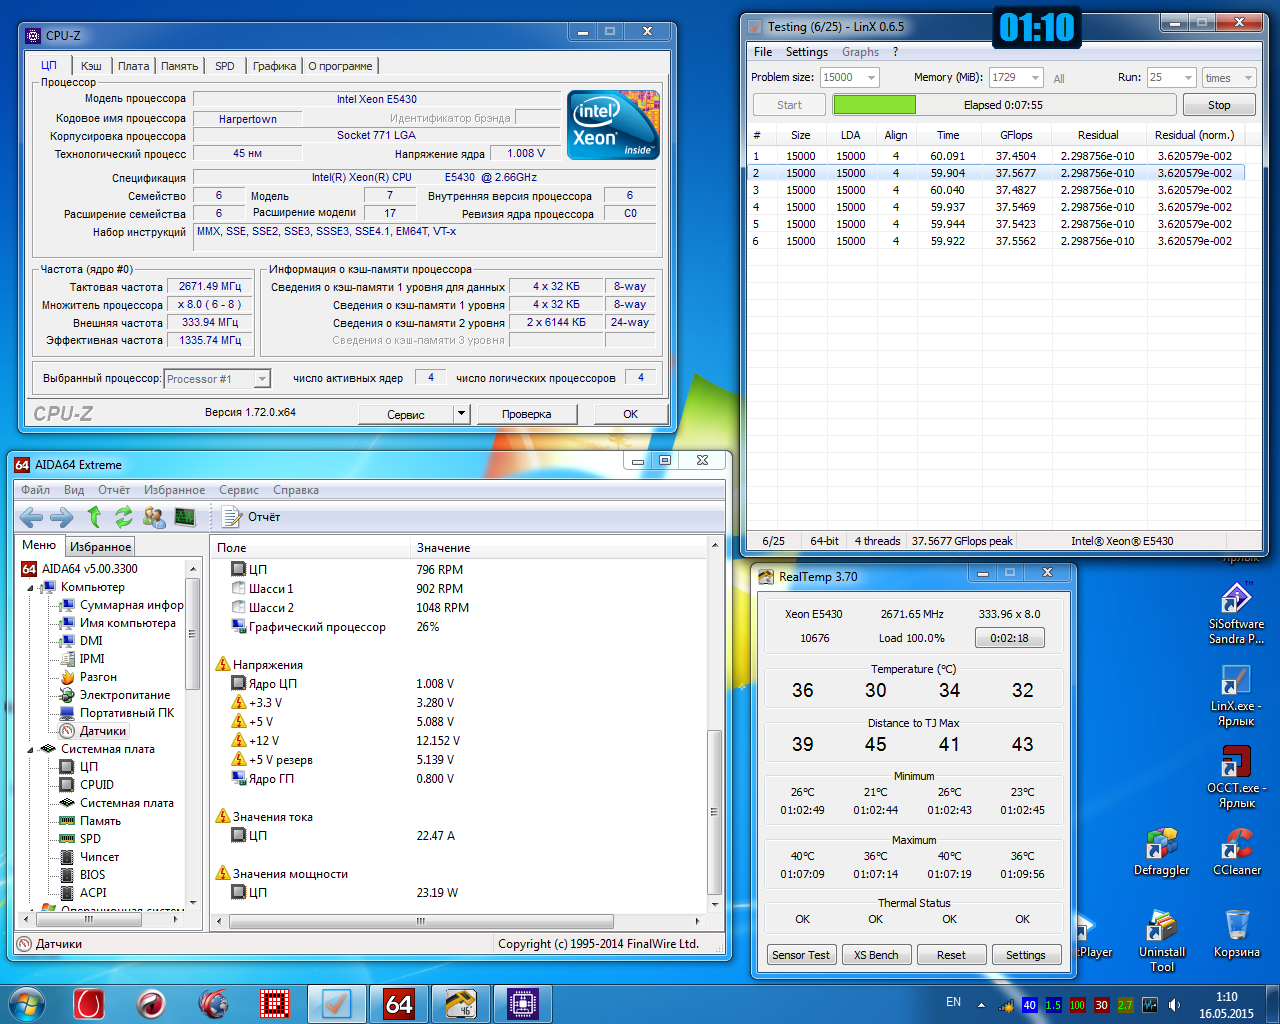Image resolution: width=1280 pixels, height=1024 pixels.
Task: Open the Defraggler desktop icon
Action: point(1162,851)
